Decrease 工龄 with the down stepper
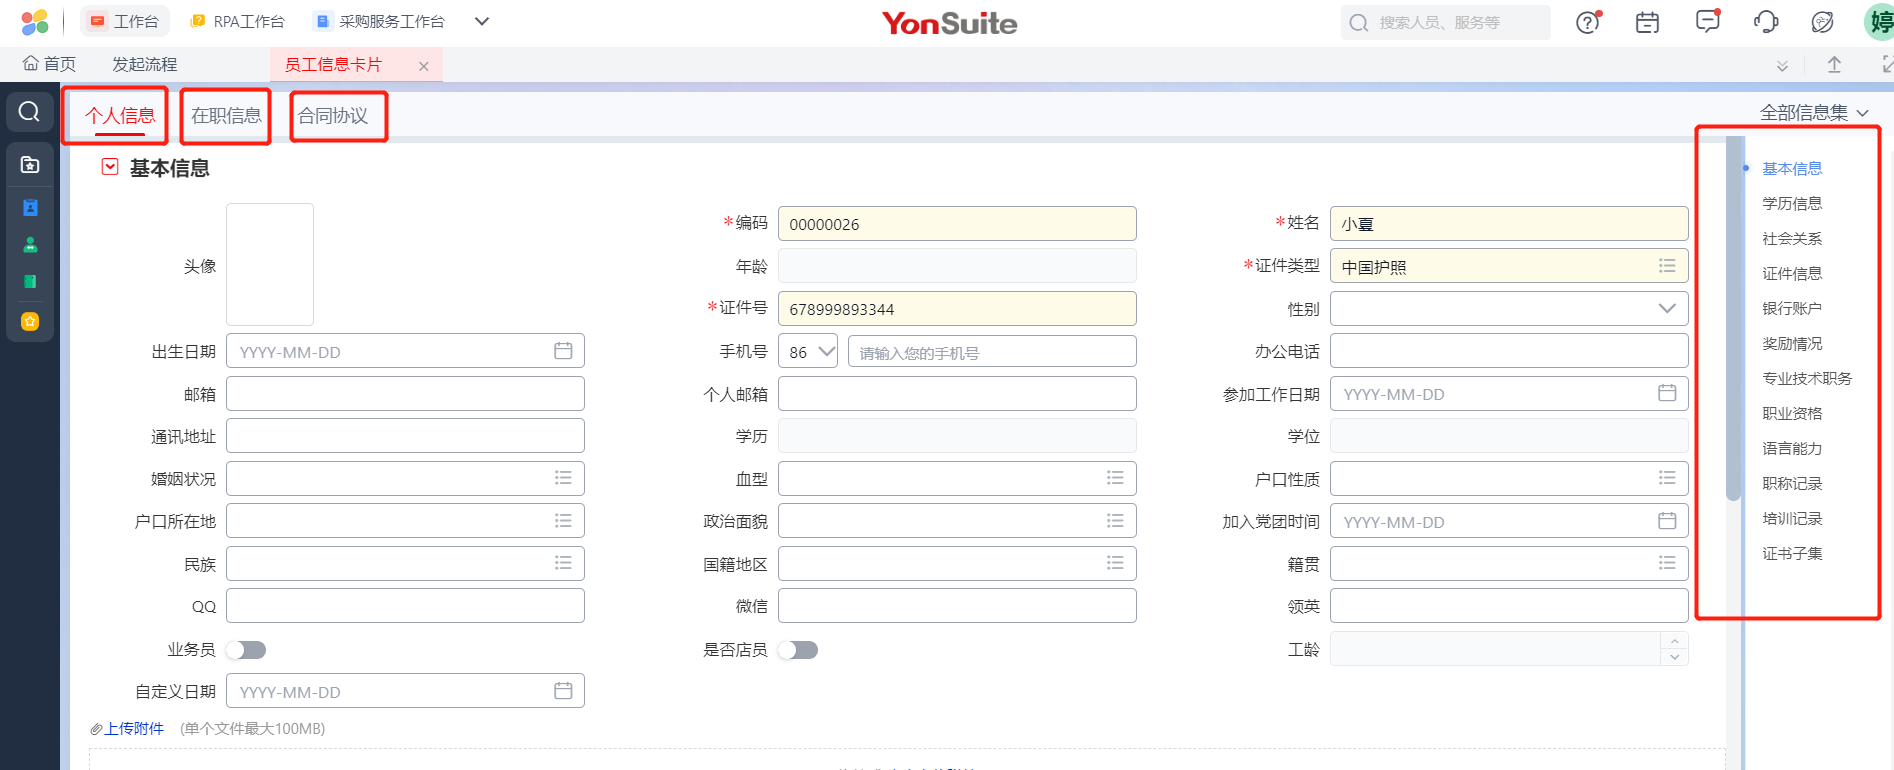 (1675, 657)
